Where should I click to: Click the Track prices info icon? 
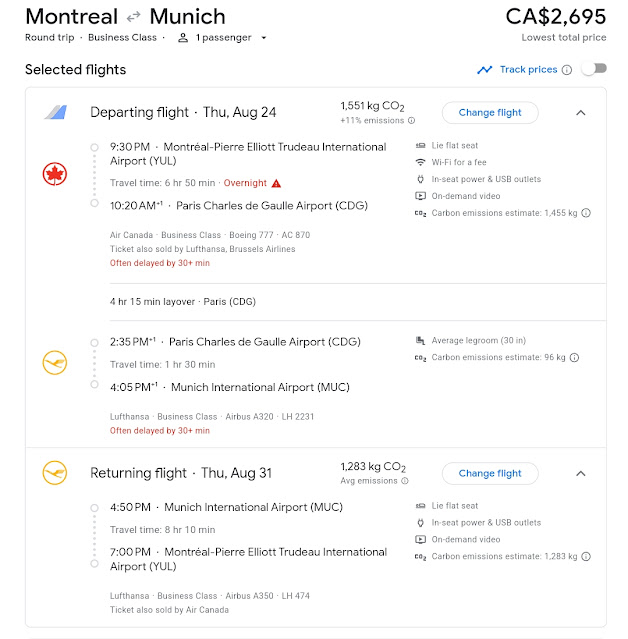pos(567,70)
